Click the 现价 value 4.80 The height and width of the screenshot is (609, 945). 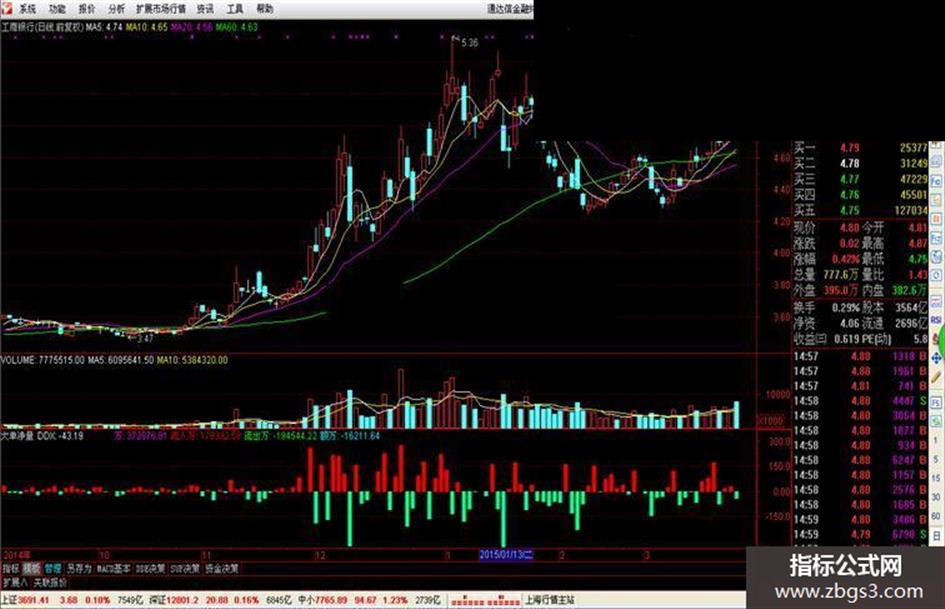pyautogui.click(x=850, y=228)
